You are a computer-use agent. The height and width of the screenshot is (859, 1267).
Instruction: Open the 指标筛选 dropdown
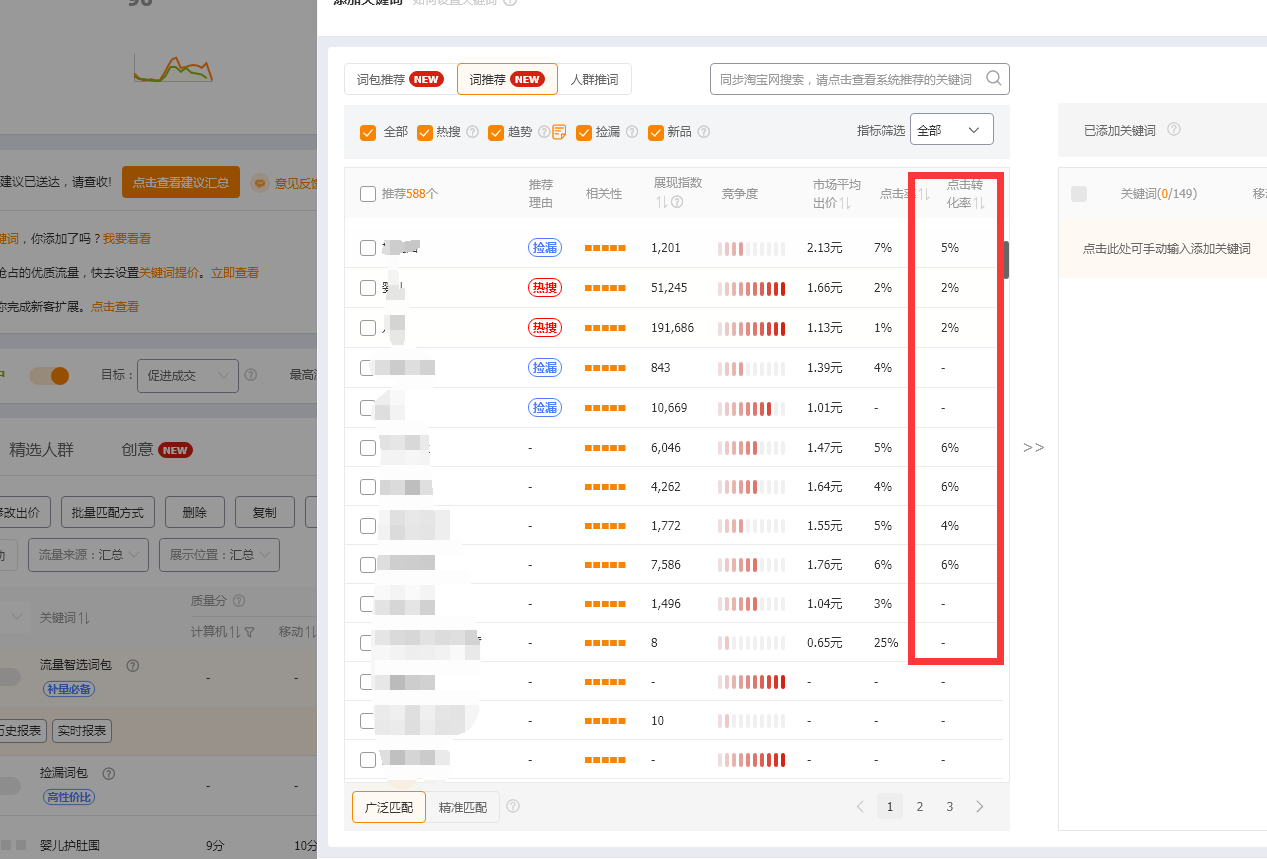(951, 130)
